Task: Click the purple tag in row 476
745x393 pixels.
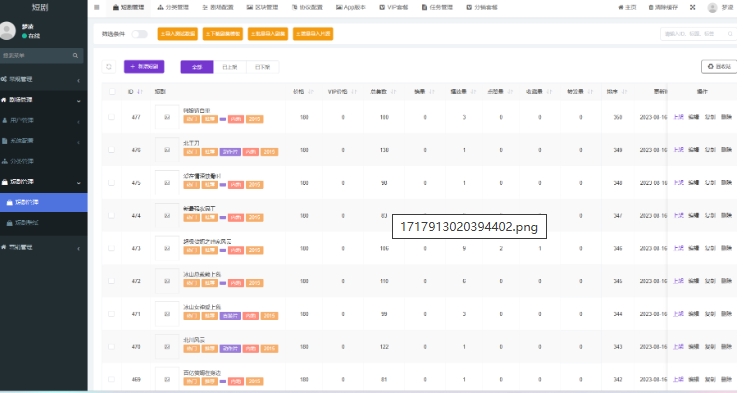Action: click(230, 152)
